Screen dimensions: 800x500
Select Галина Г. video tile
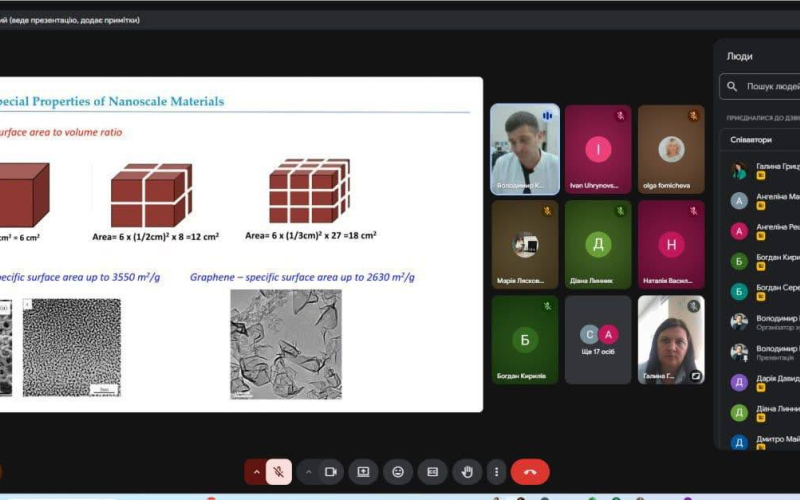pos(671,340)
